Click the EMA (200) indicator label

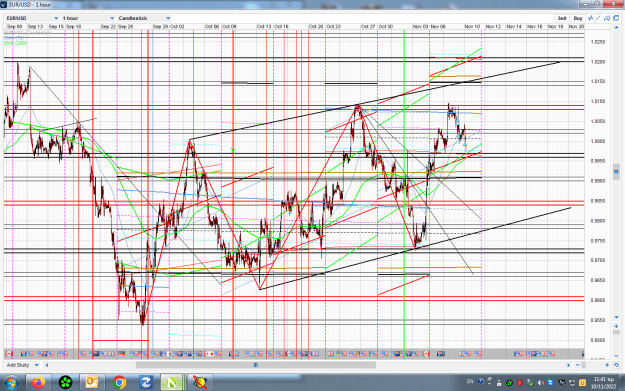16,43
